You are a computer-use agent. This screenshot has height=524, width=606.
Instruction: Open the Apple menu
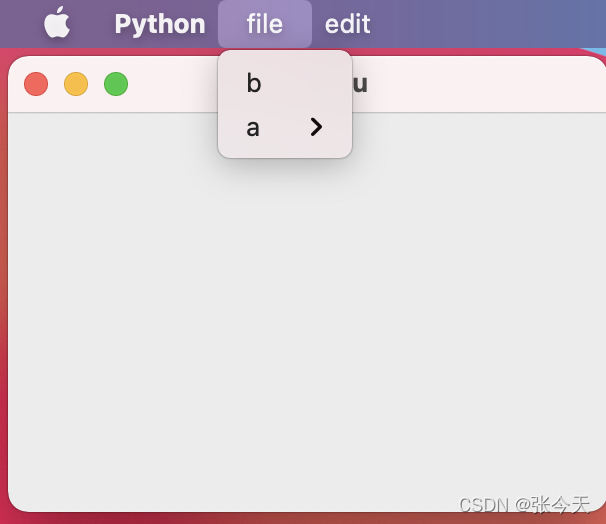click(57, 22)
